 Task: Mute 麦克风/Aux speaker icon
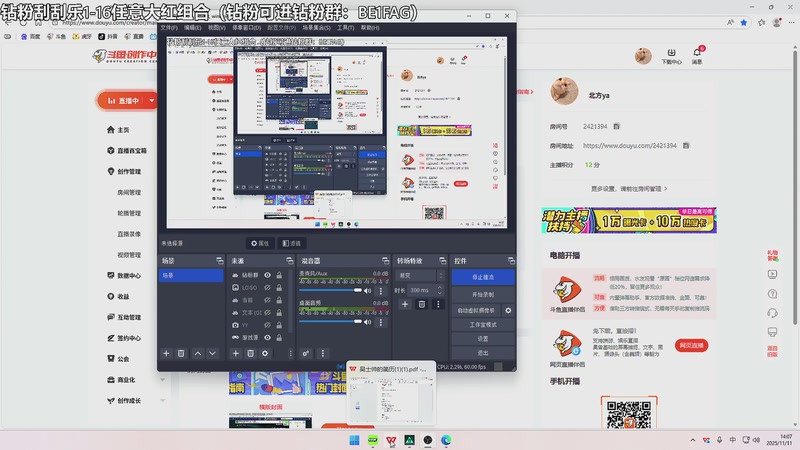point(367,291)
